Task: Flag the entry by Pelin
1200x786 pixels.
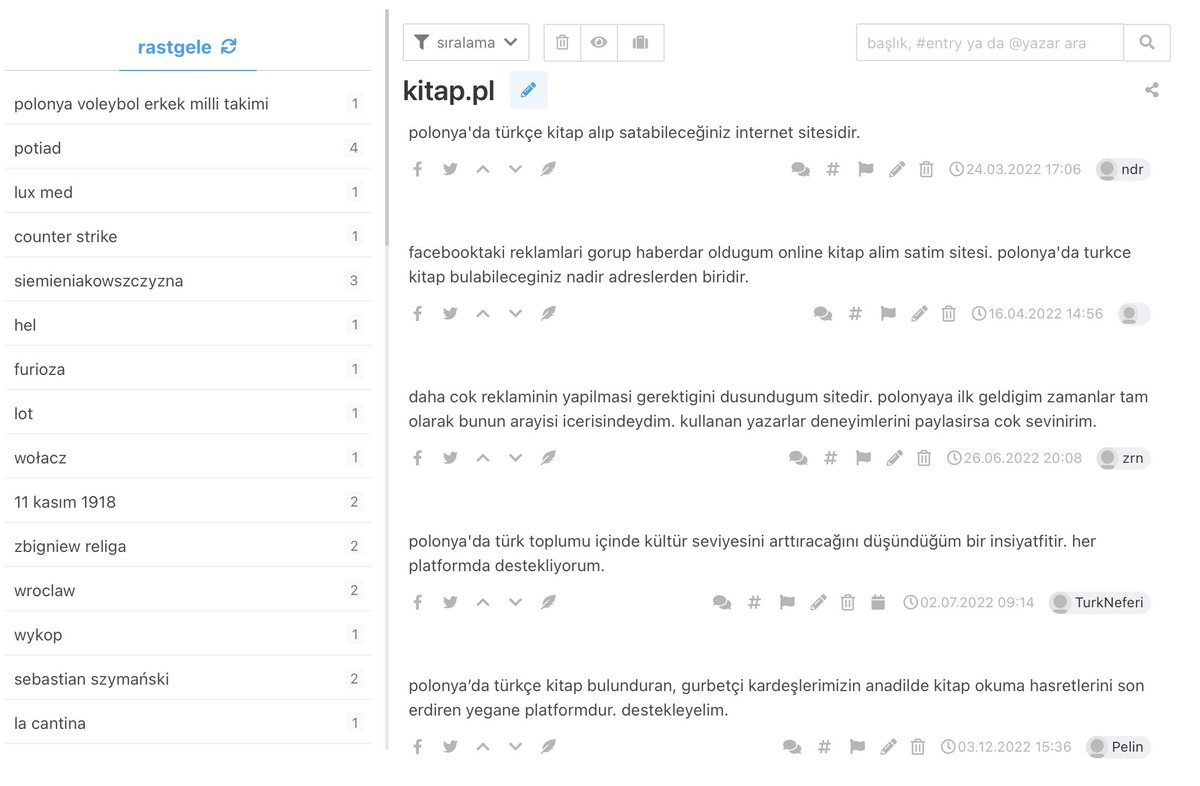Action: [857, 747]
